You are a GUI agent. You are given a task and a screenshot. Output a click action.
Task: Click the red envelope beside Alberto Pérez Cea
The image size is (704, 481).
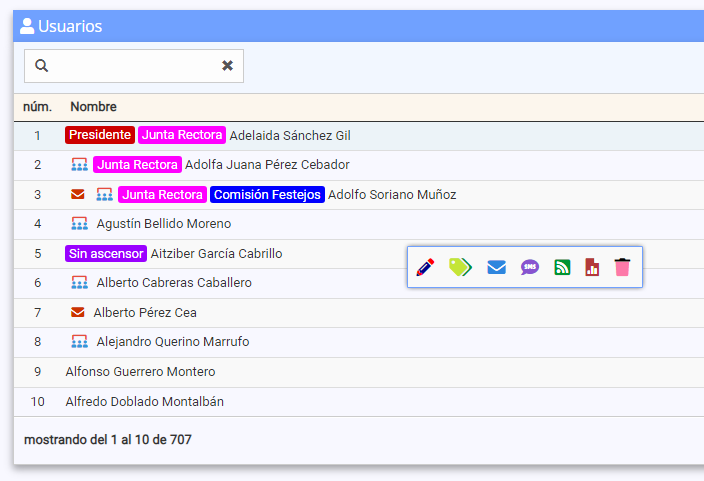(78, 312)
